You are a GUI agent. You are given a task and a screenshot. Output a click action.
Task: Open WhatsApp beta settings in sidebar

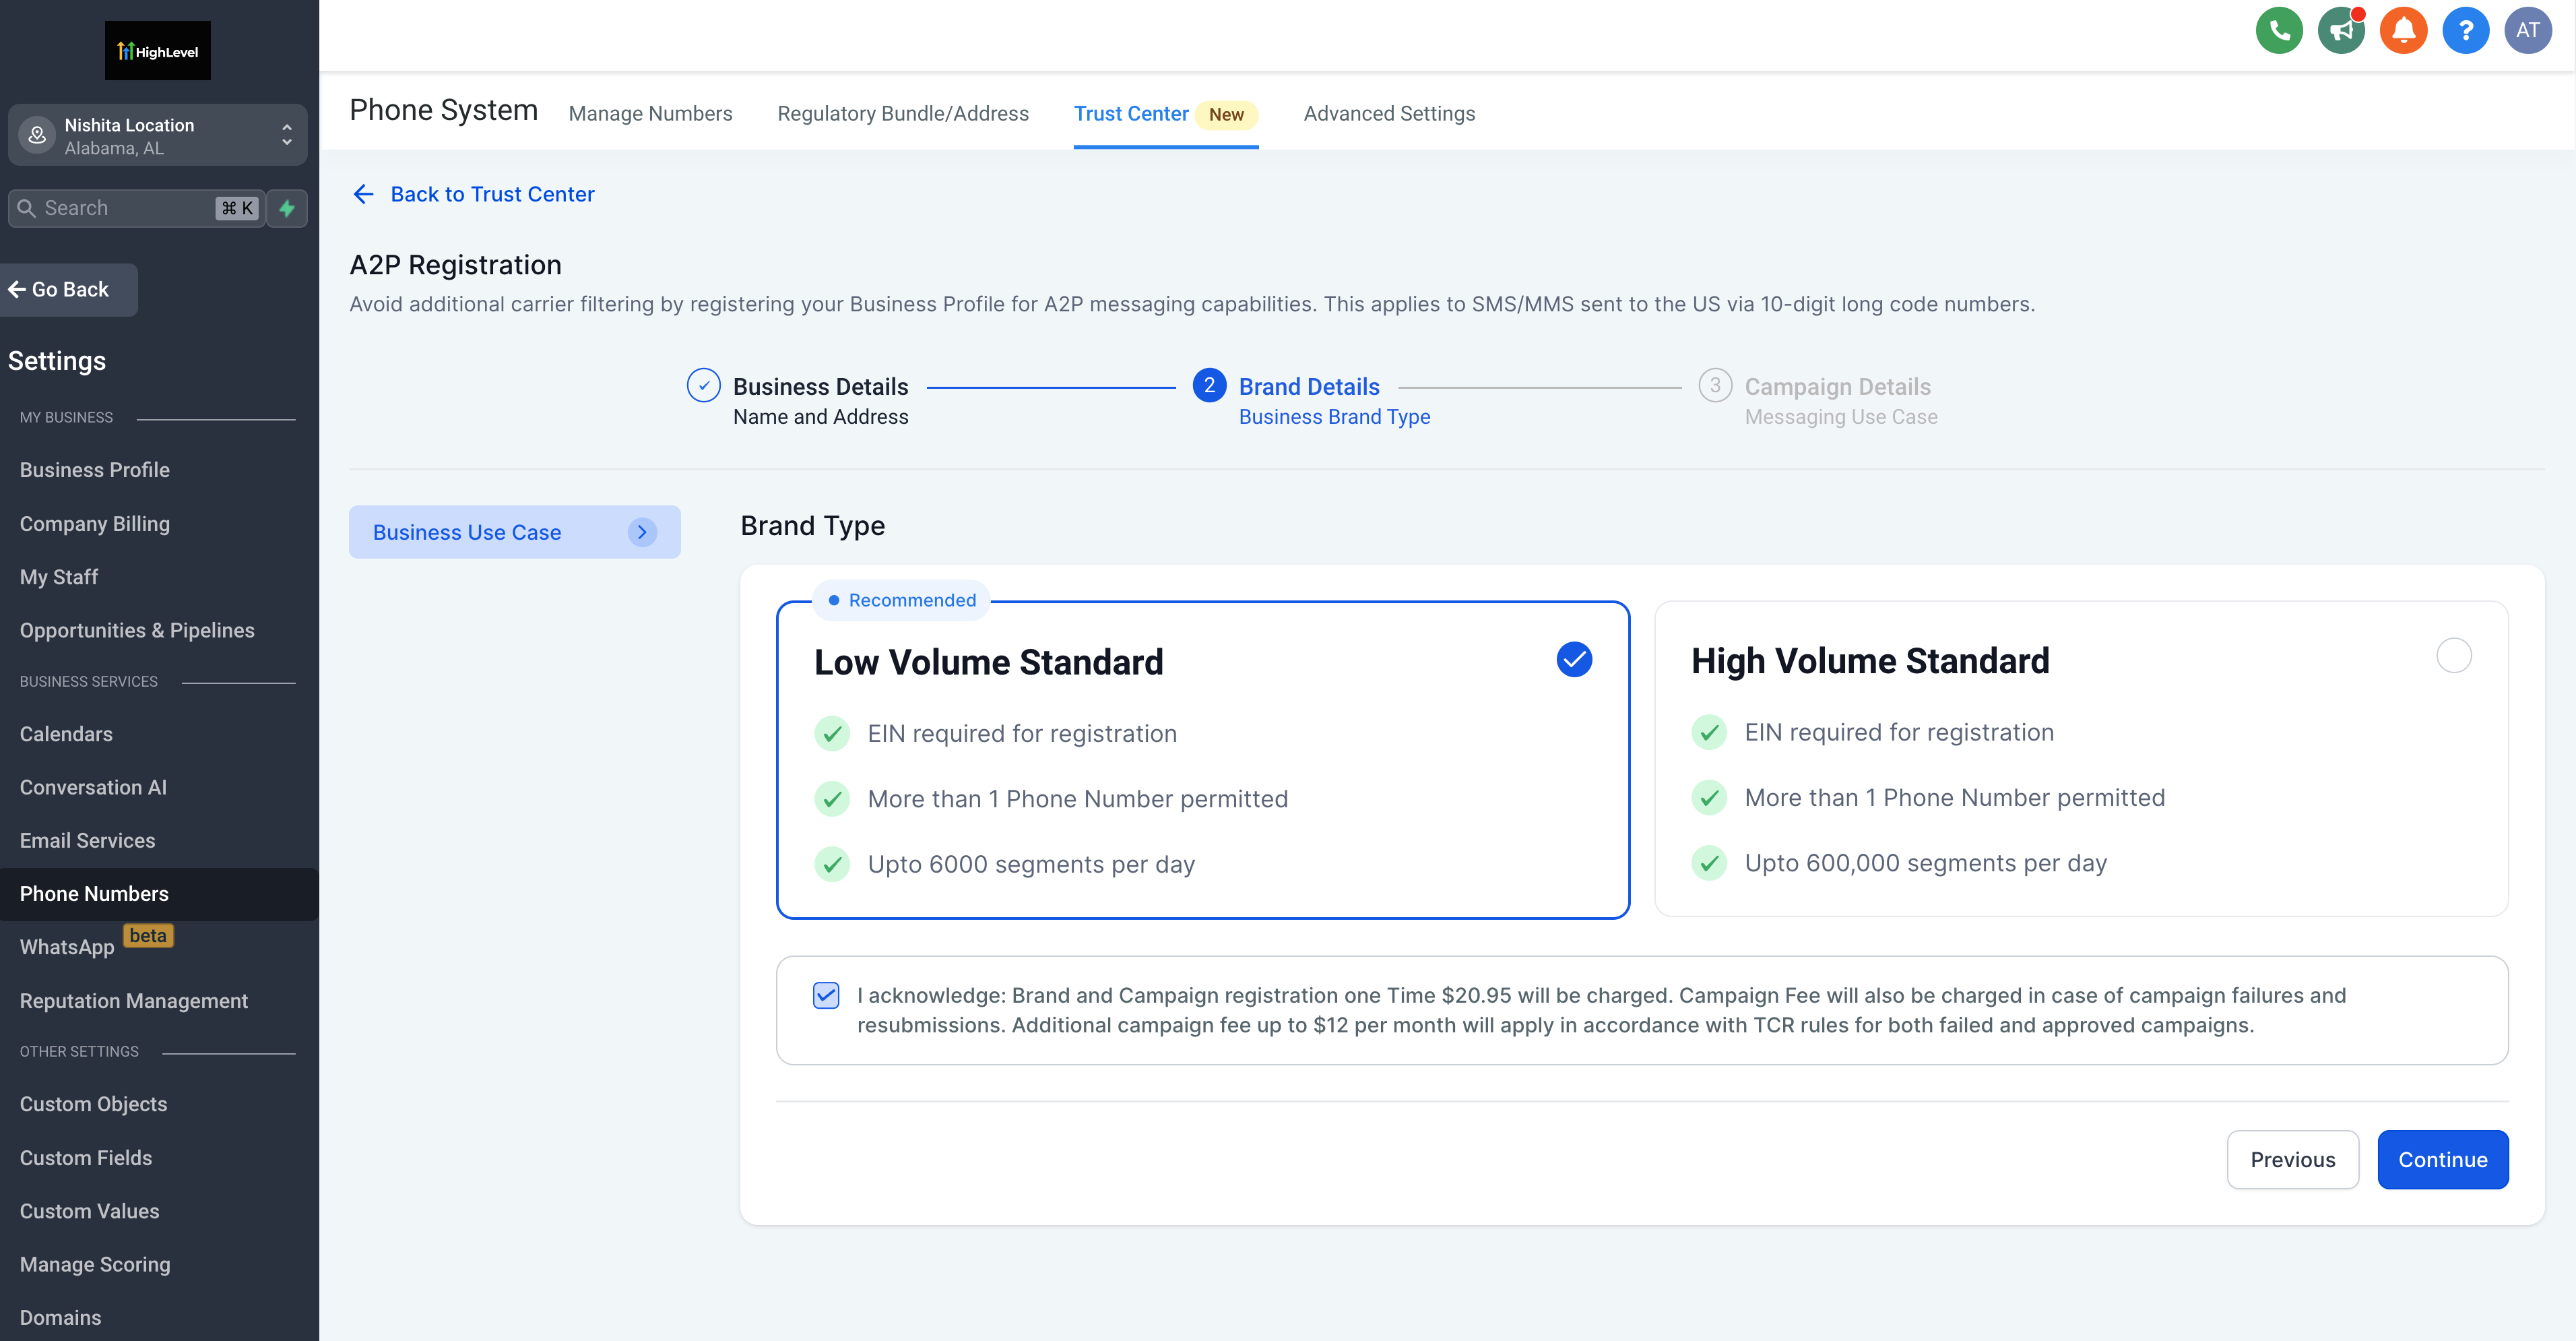point(67,947)
